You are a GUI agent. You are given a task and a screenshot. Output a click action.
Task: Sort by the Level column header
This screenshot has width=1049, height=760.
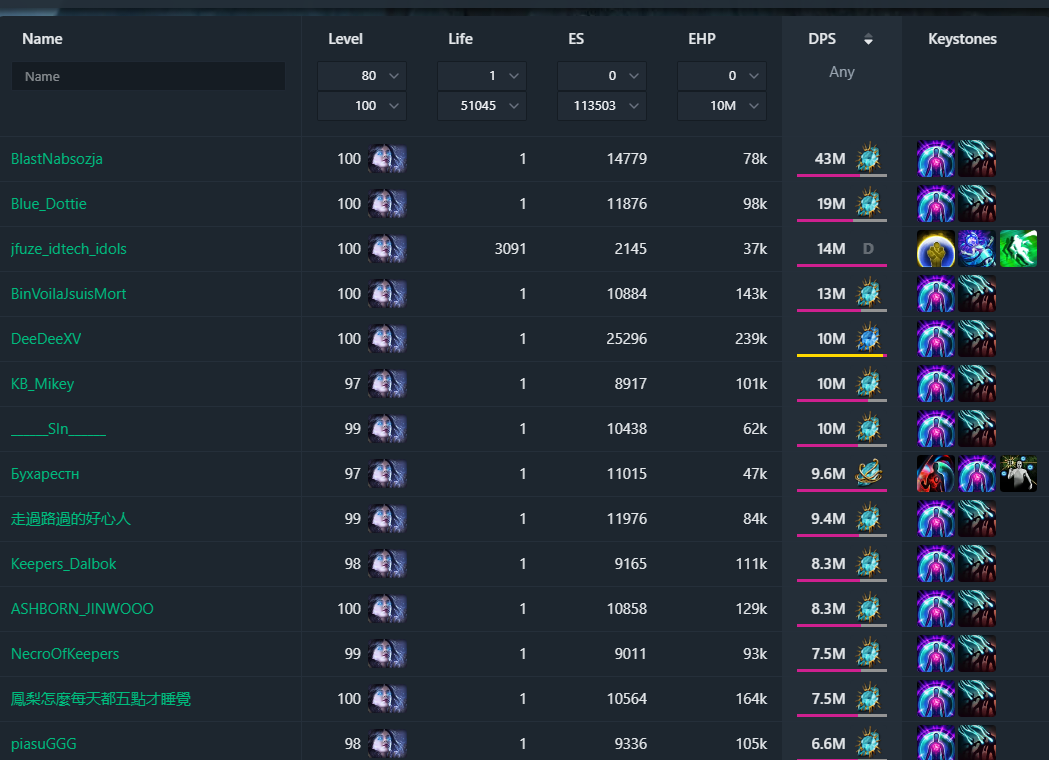click(x=345, y=39)
